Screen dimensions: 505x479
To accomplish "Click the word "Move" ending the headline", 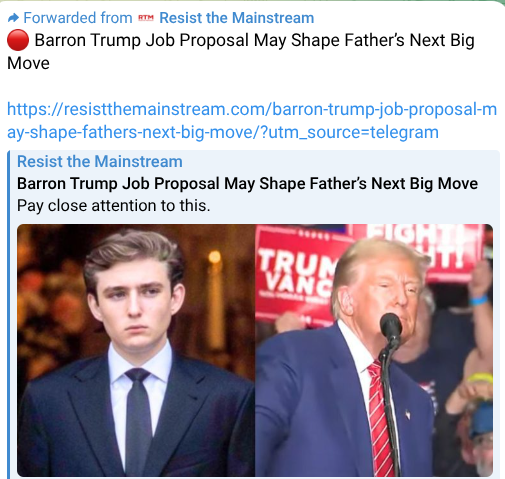I will pos(28,63).
